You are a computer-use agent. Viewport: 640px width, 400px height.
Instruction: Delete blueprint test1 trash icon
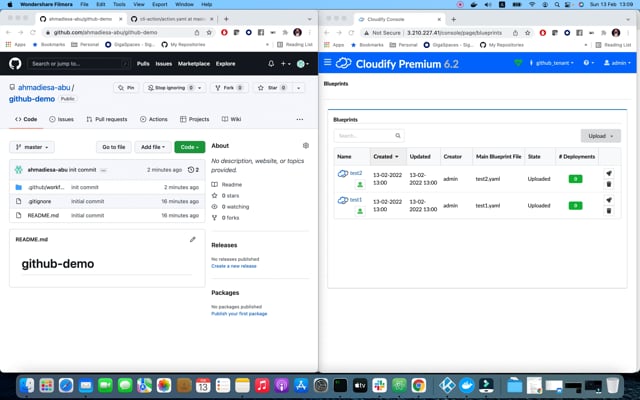pyautogui.click(x=609, y=211)
